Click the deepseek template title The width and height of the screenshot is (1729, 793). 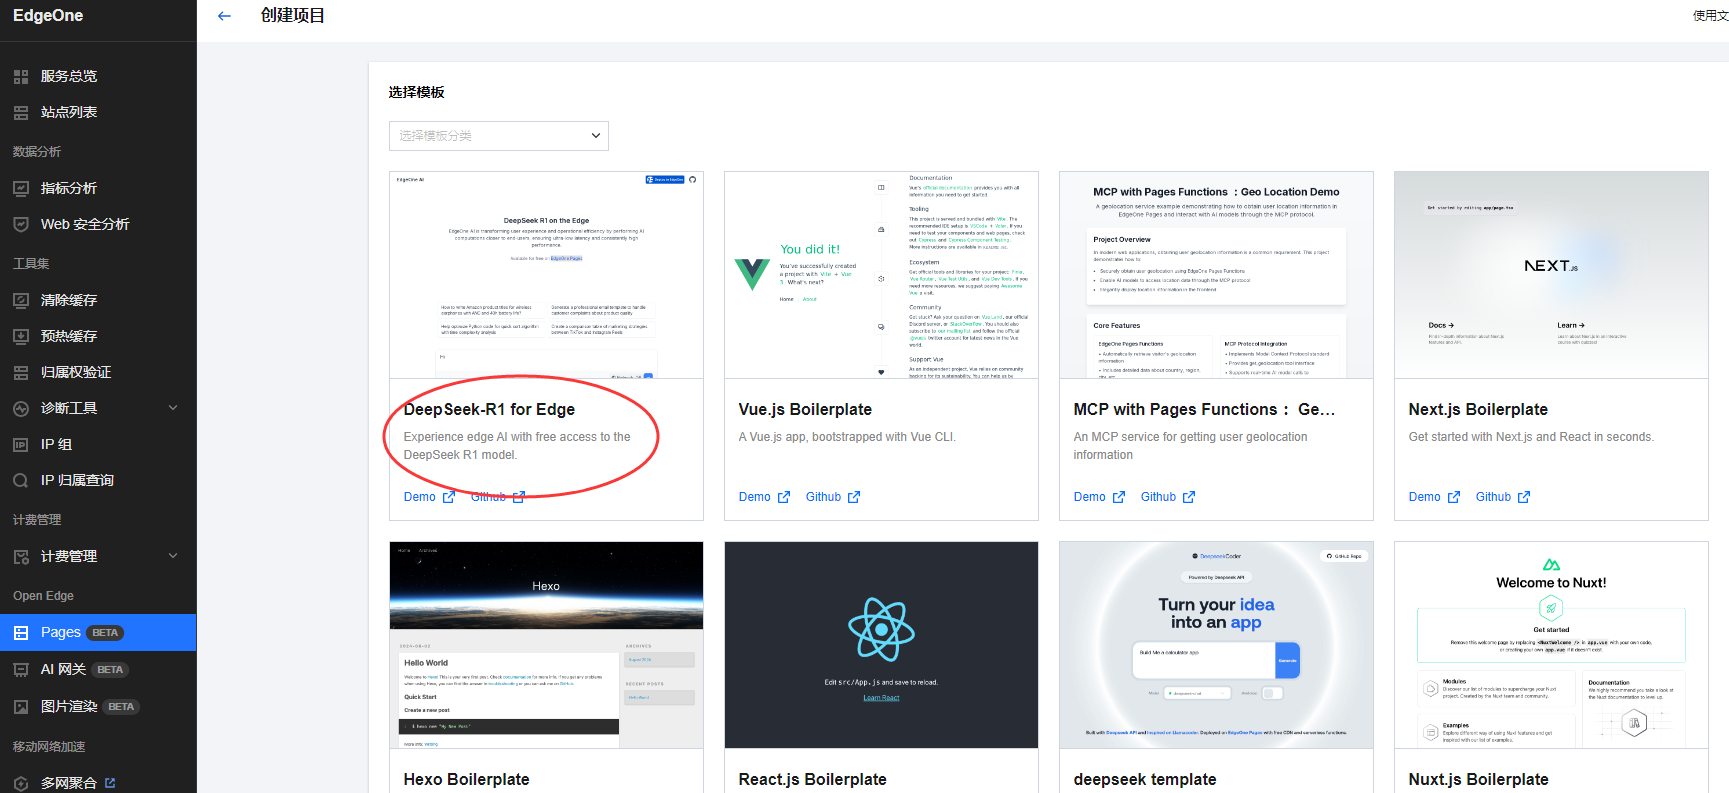pyautogui.click(x=1145, y=779)
